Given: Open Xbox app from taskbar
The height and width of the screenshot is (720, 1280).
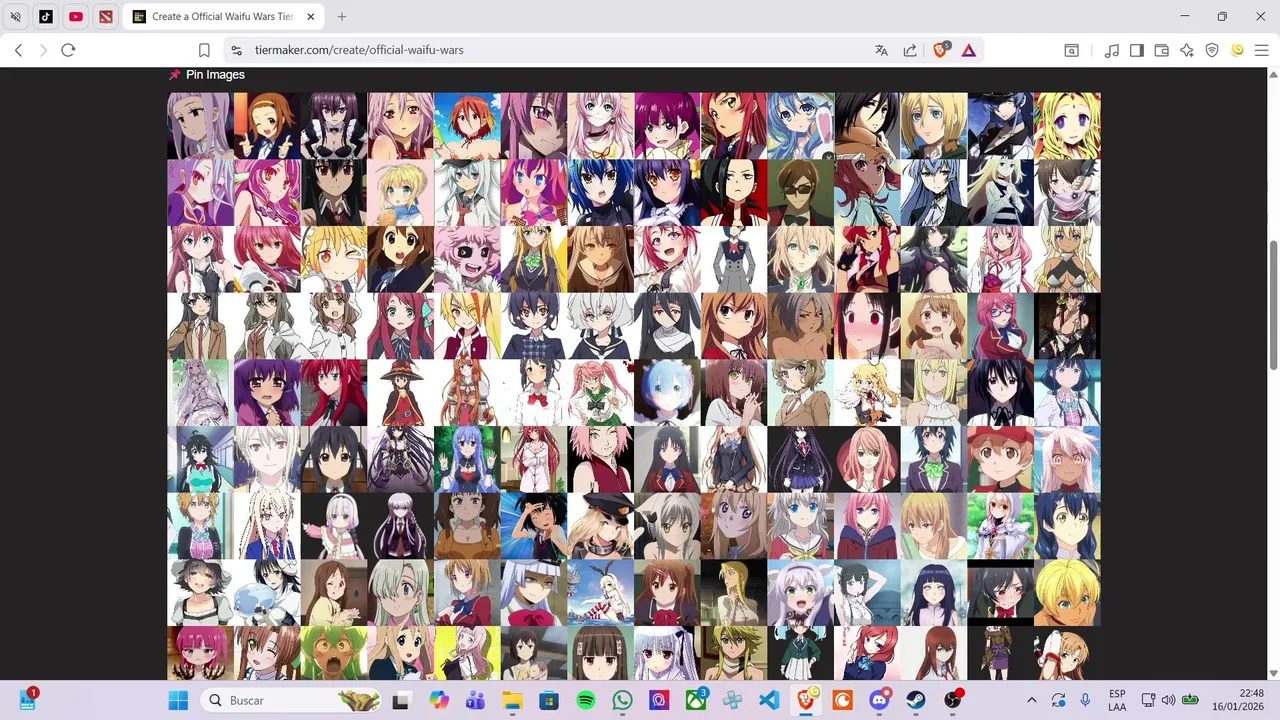Looking at the screenshot, I should coord(696,700).
